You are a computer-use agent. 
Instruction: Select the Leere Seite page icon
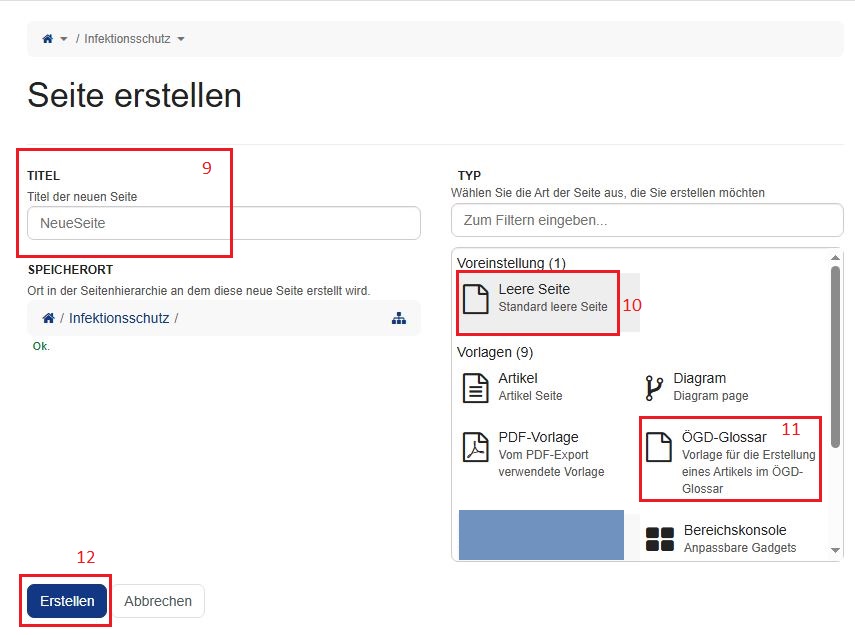point(476,298)
